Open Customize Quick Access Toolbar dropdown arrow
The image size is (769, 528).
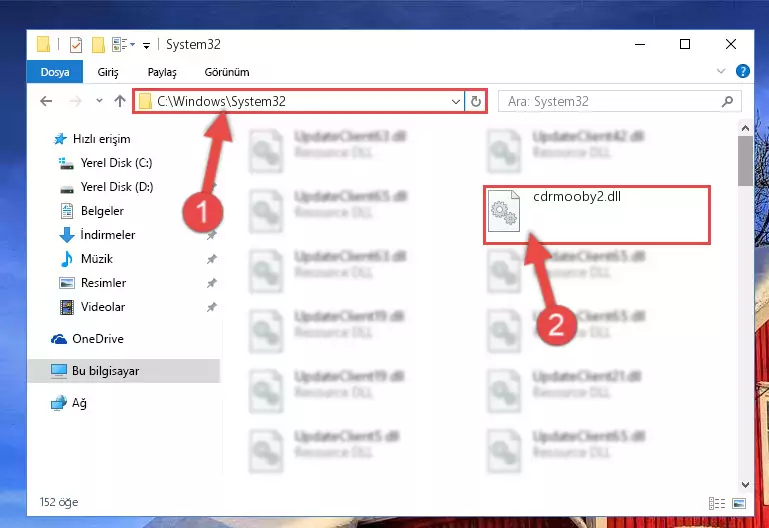coord(146,46)
